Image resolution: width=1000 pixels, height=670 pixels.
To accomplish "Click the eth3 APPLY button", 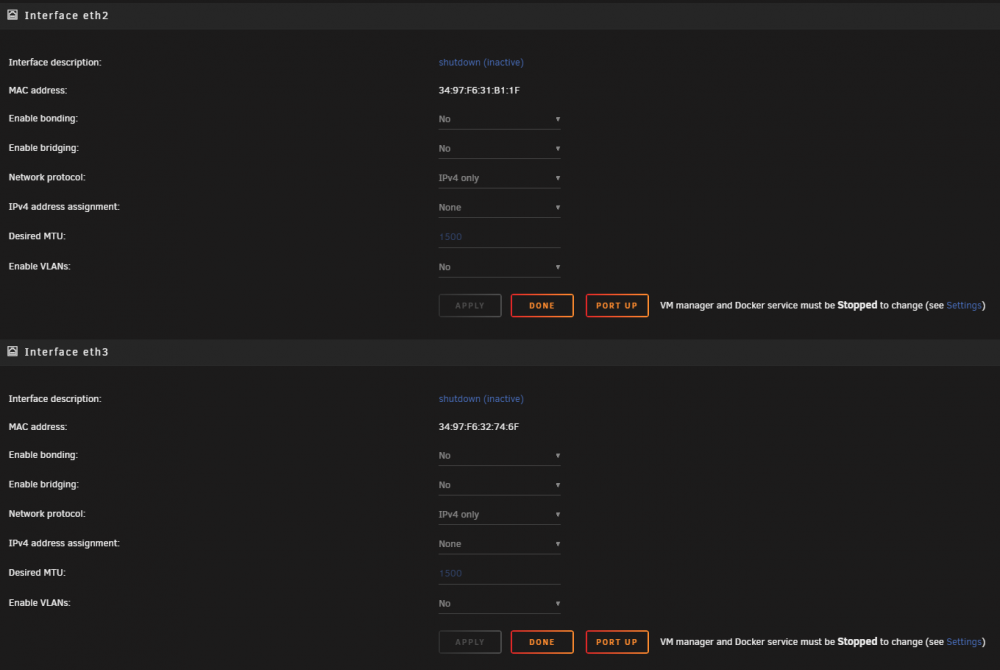I will pyautogui.click(x=470, y=642).
